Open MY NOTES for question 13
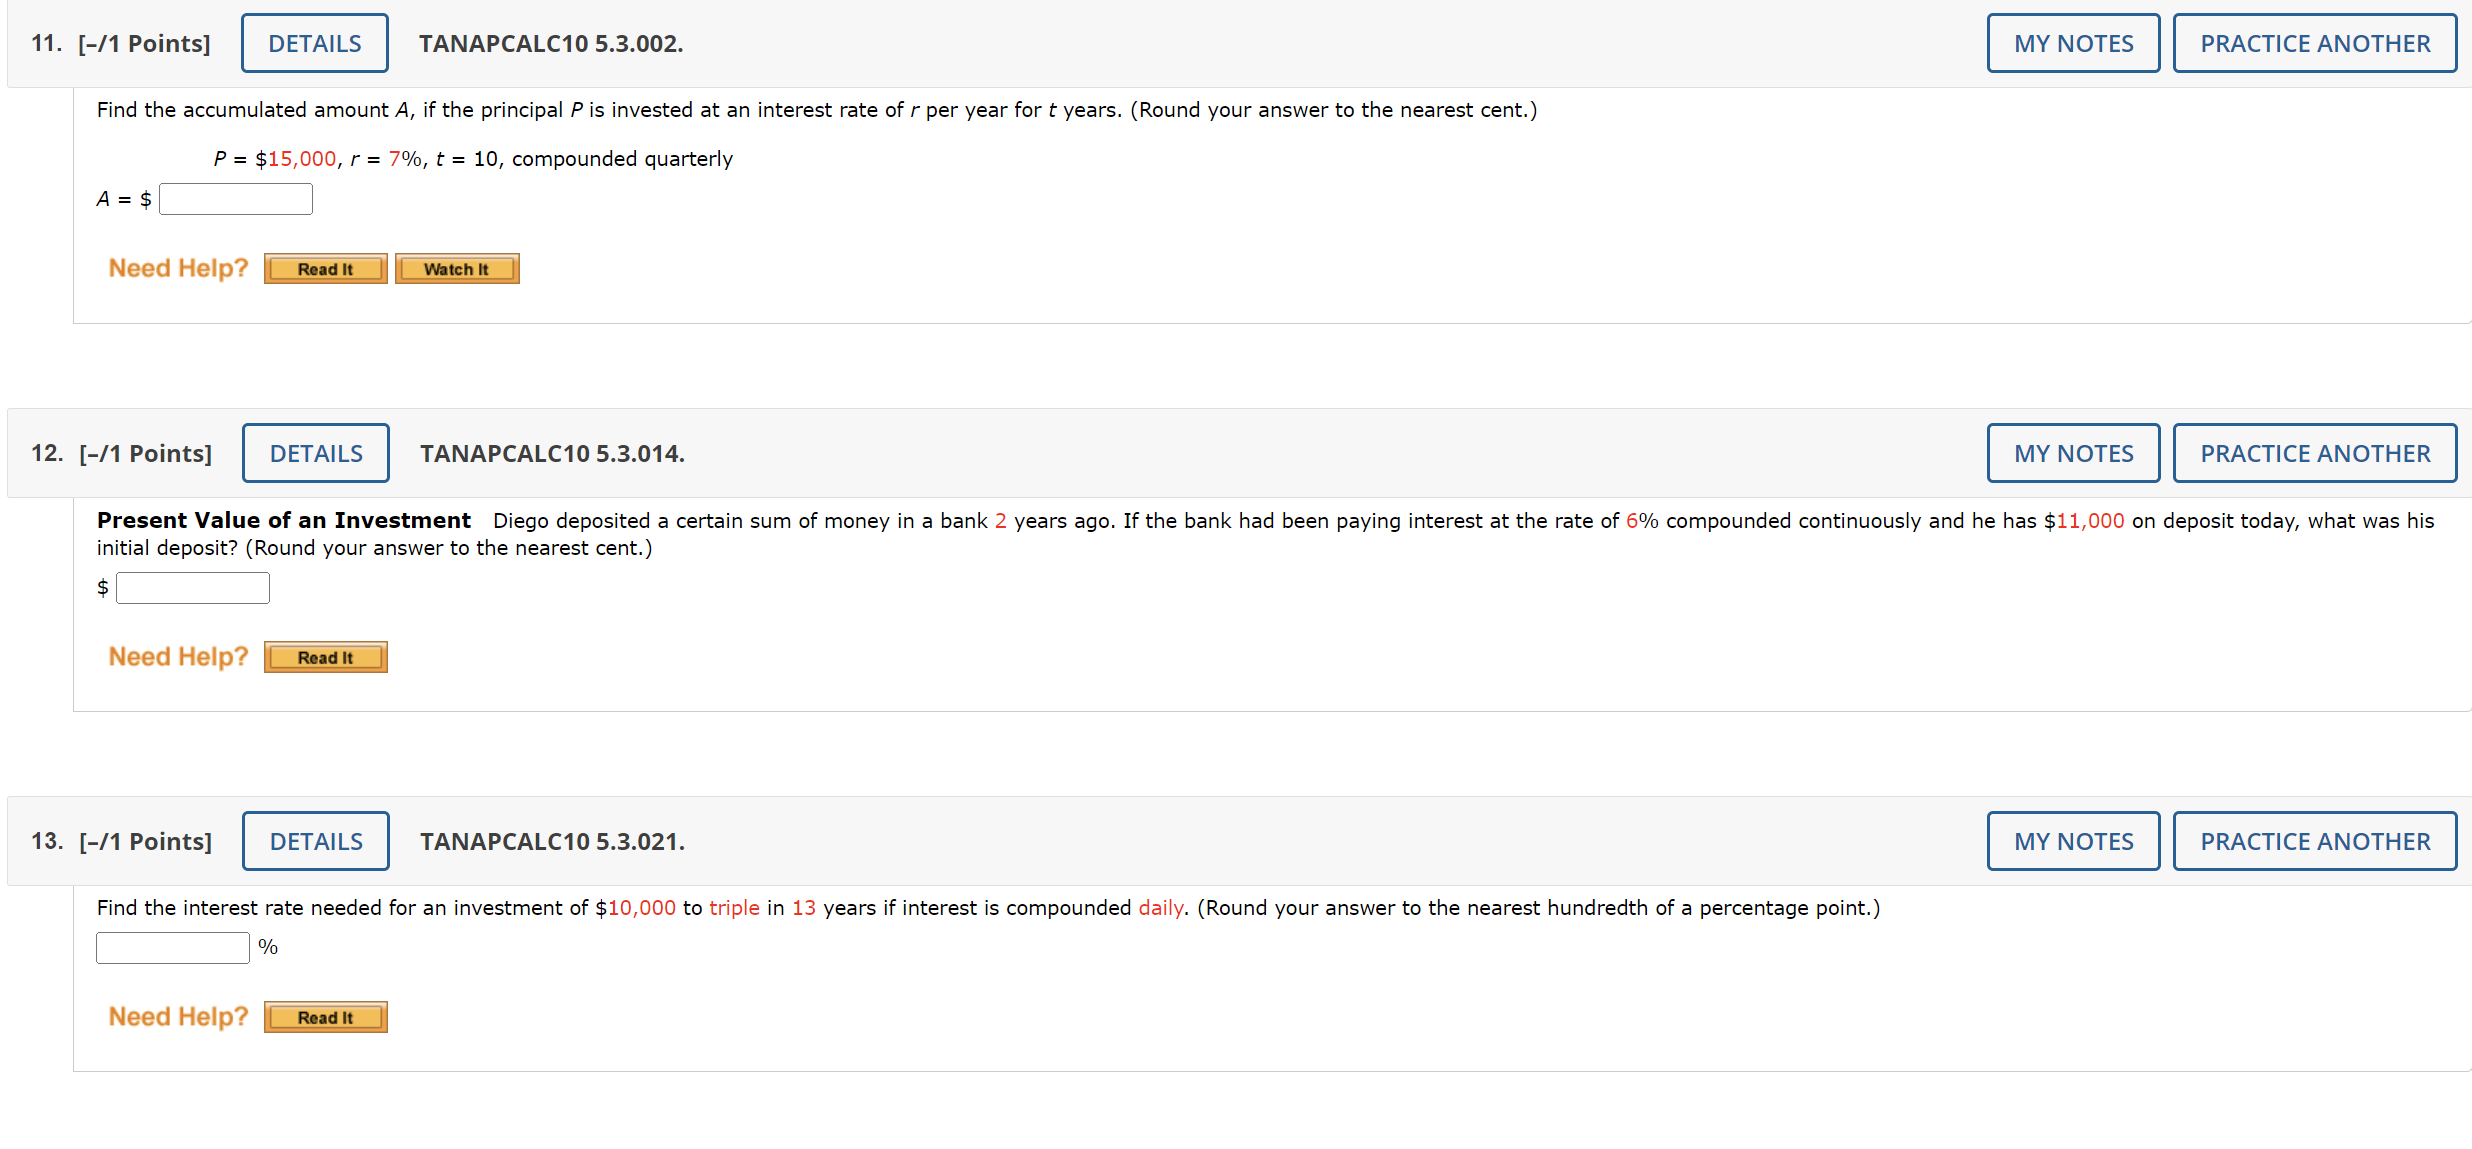Viewport: 2472px width, 1149px height. pyautogui.click(x=2072, y=841)
